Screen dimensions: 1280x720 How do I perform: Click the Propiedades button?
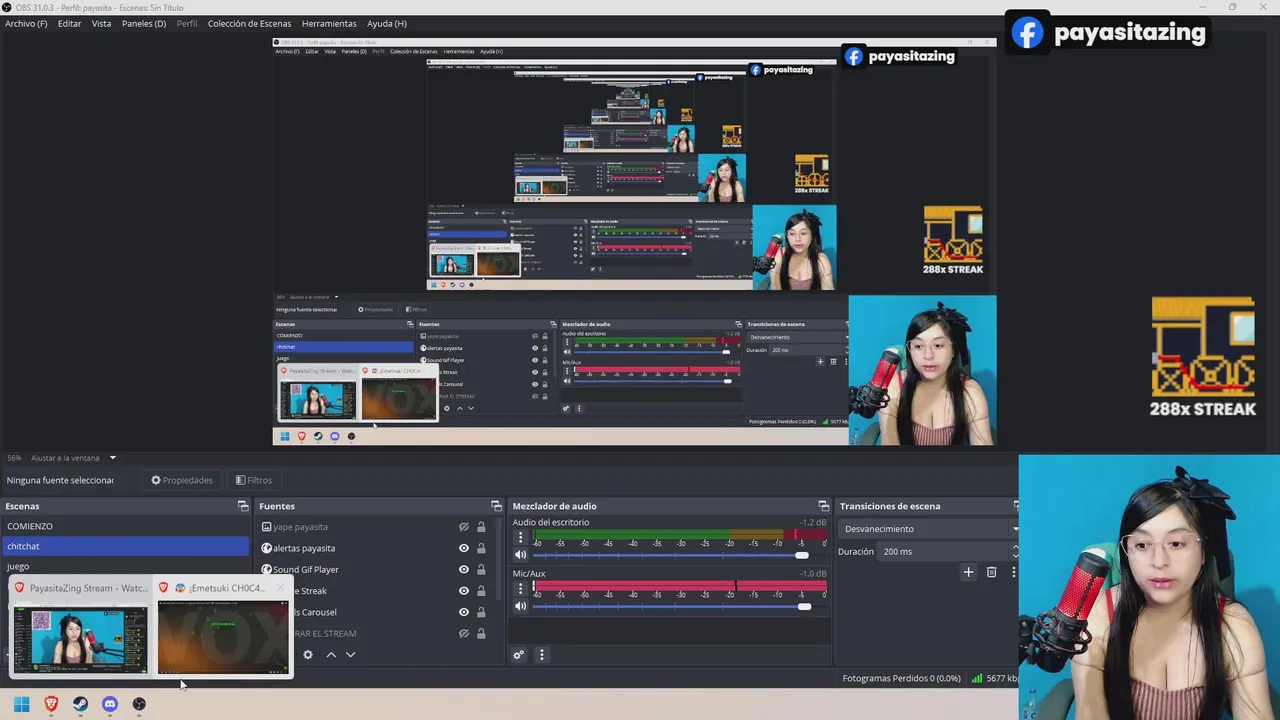[x=182, y=480]
